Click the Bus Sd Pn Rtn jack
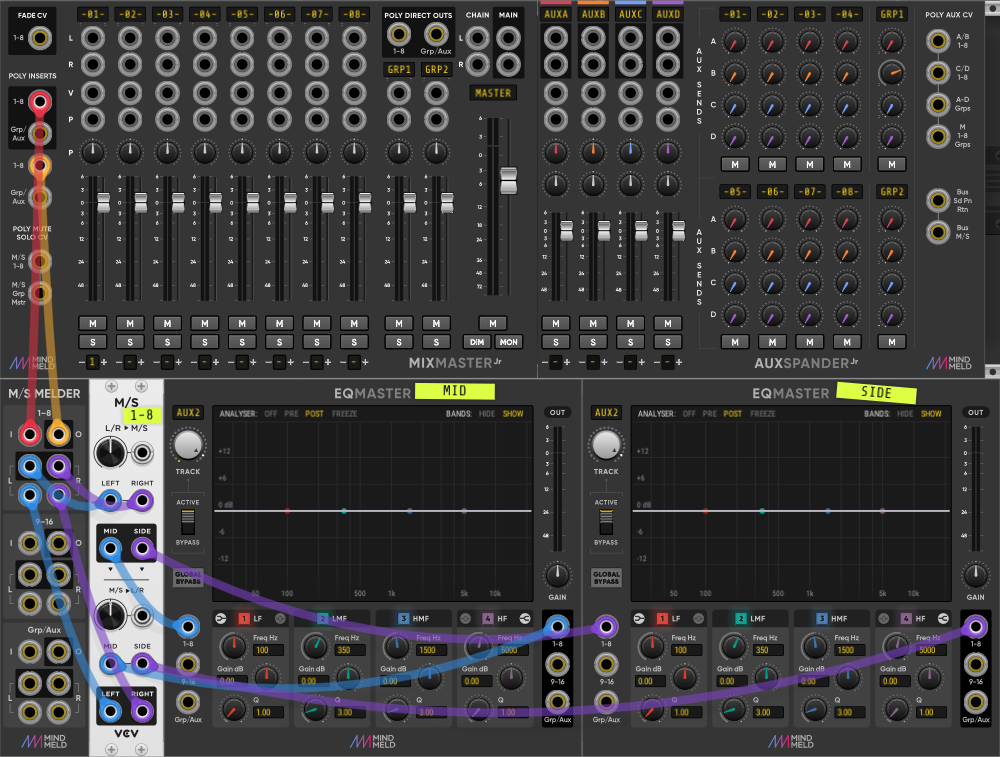 [938, 200]
